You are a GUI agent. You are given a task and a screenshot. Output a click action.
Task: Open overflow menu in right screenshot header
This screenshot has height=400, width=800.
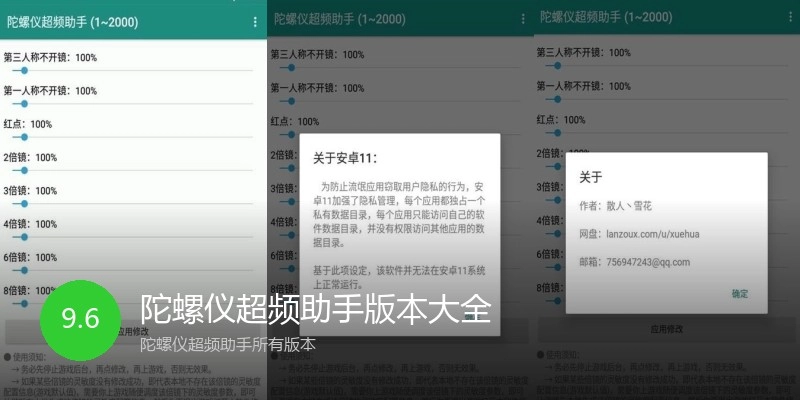click(790, 17)
